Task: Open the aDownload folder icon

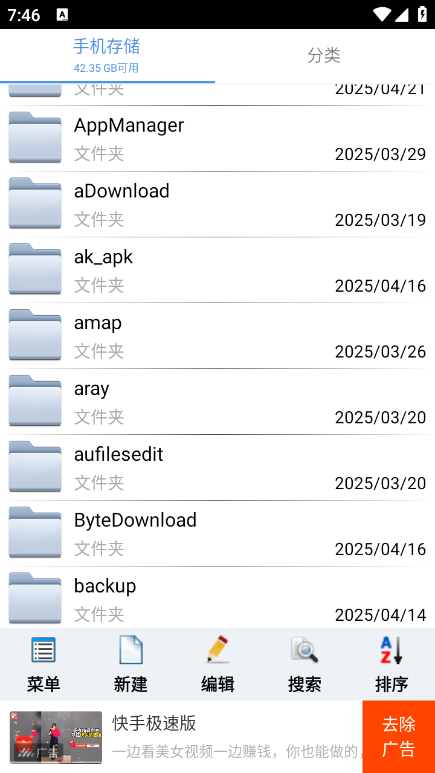Action: click(35, 203)
